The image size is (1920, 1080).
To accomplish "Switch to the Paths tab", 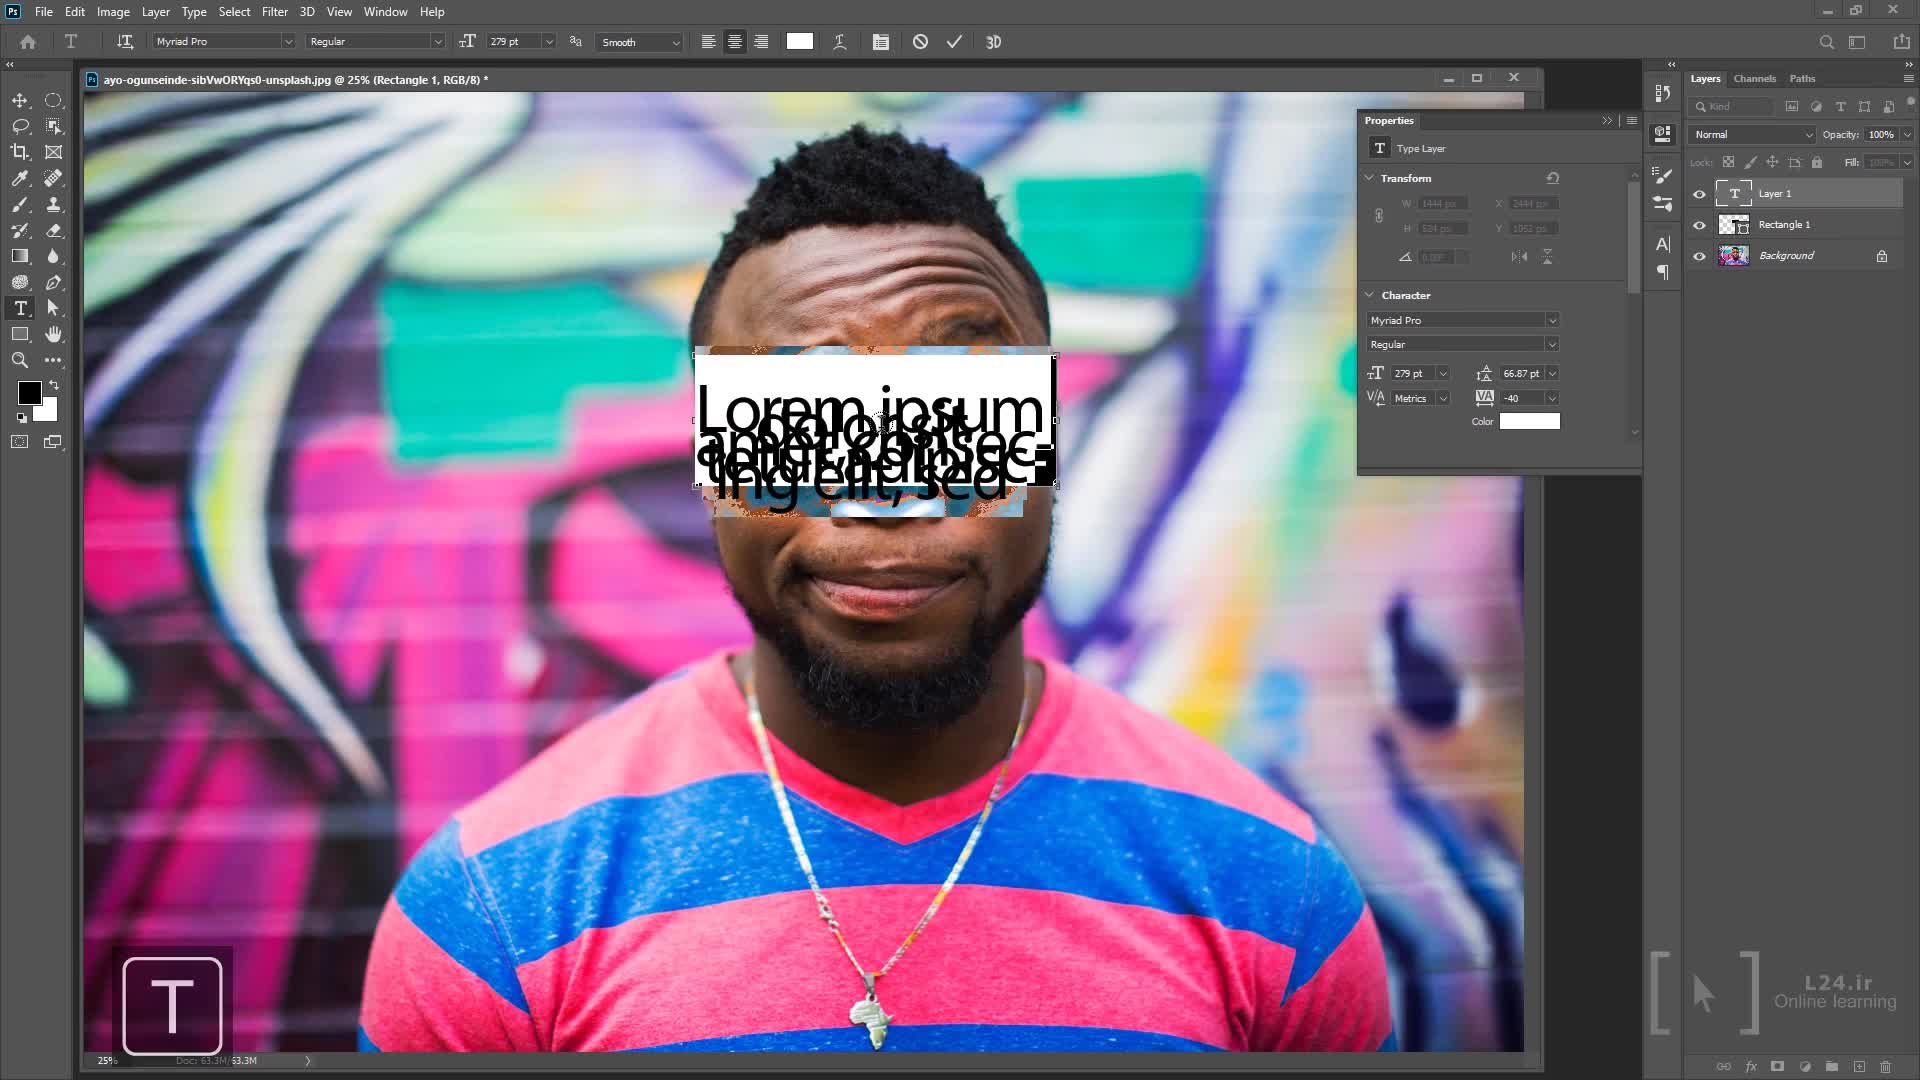I will point(1802,78).
